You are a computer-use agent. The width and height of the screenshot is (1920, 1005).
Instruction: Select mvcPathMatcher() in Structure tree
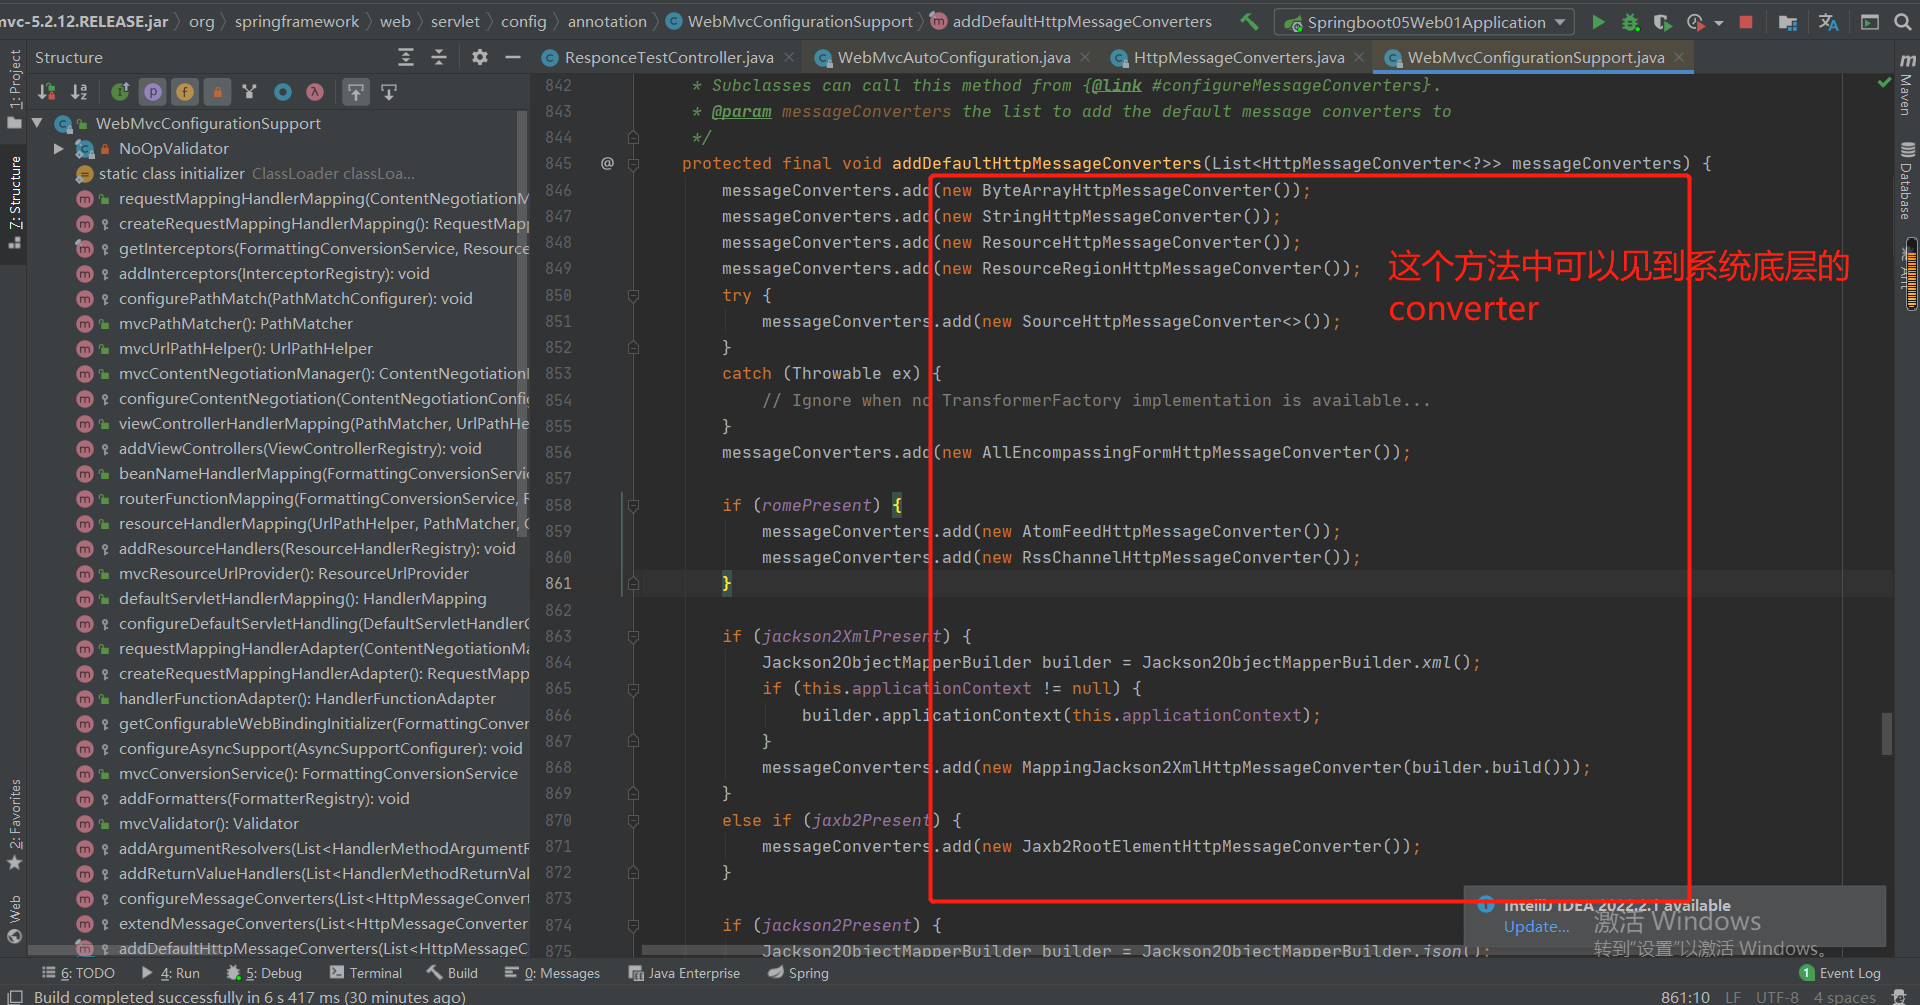click(235, 323)
